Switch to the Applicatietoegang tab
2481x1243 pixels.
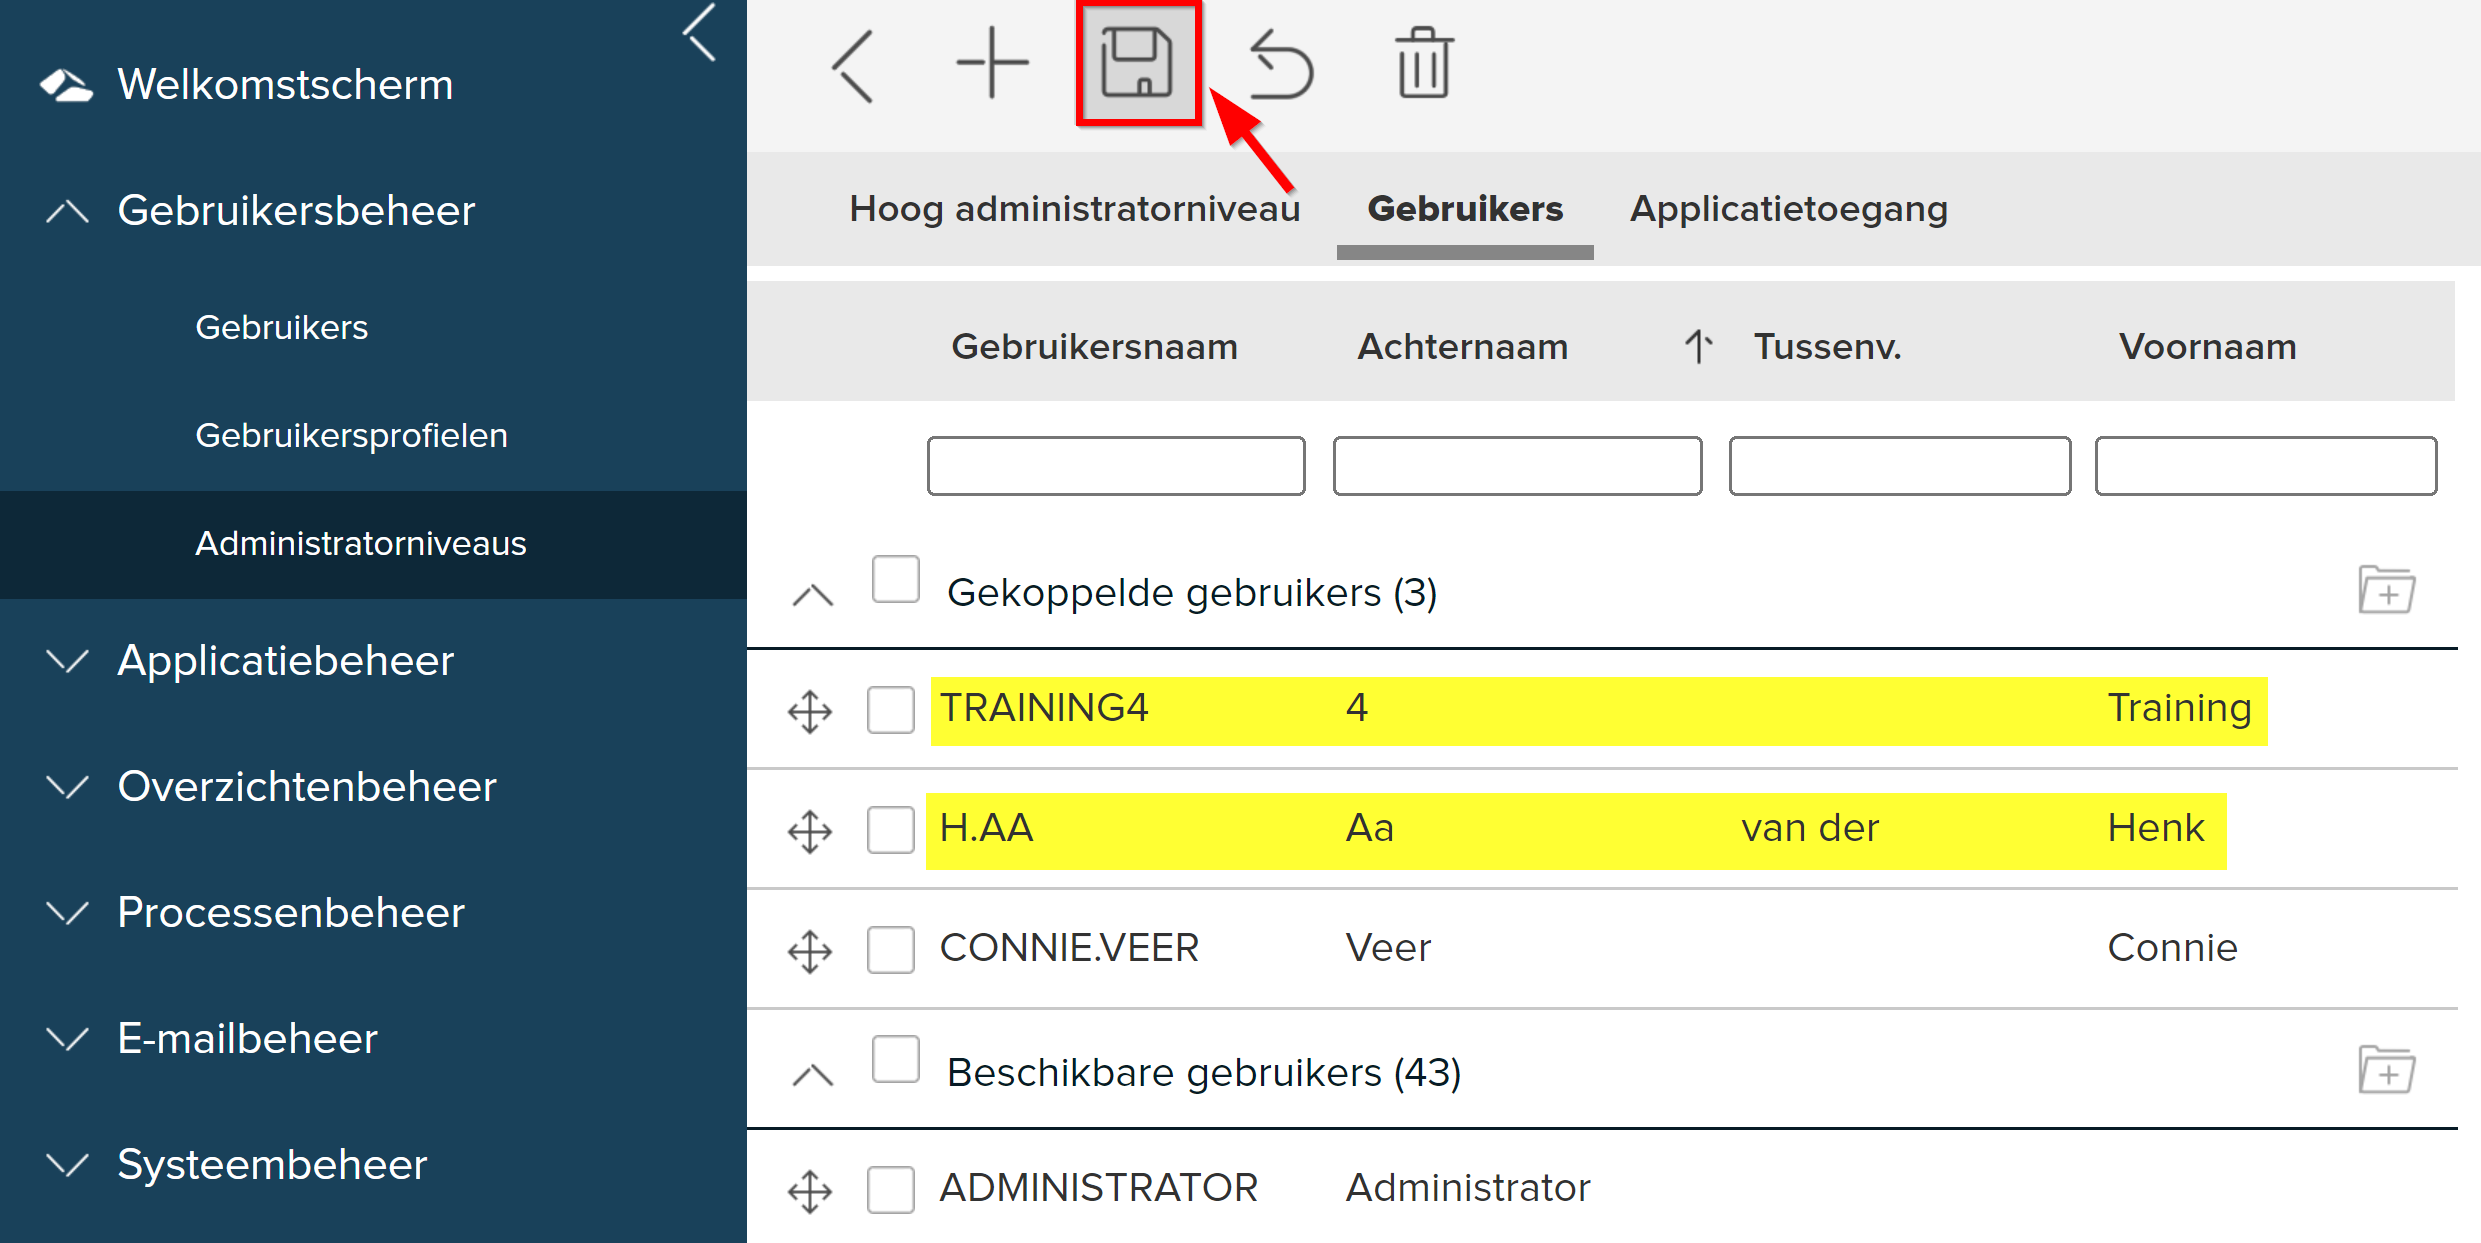coord(1789,209)
